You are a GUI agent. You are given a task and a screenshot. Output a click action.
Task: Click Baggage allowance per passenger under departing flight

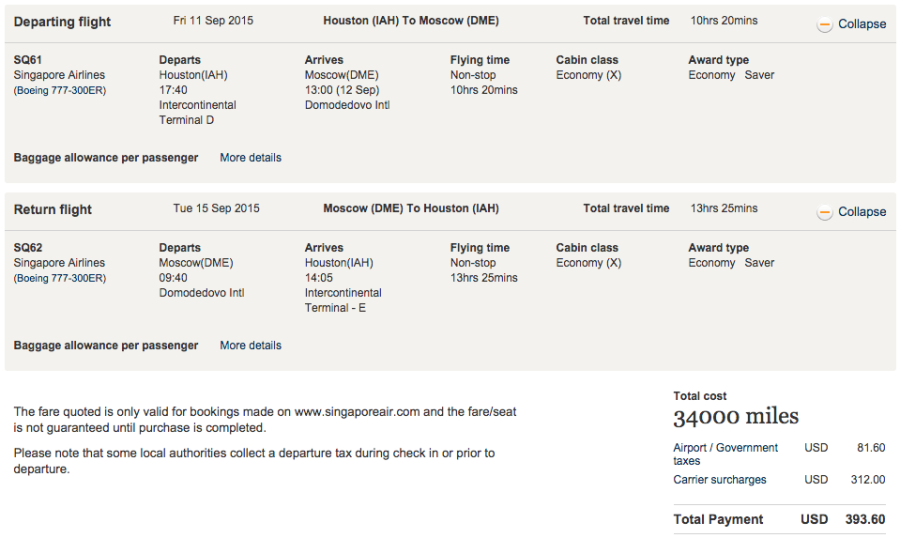(x=106, y=158)
